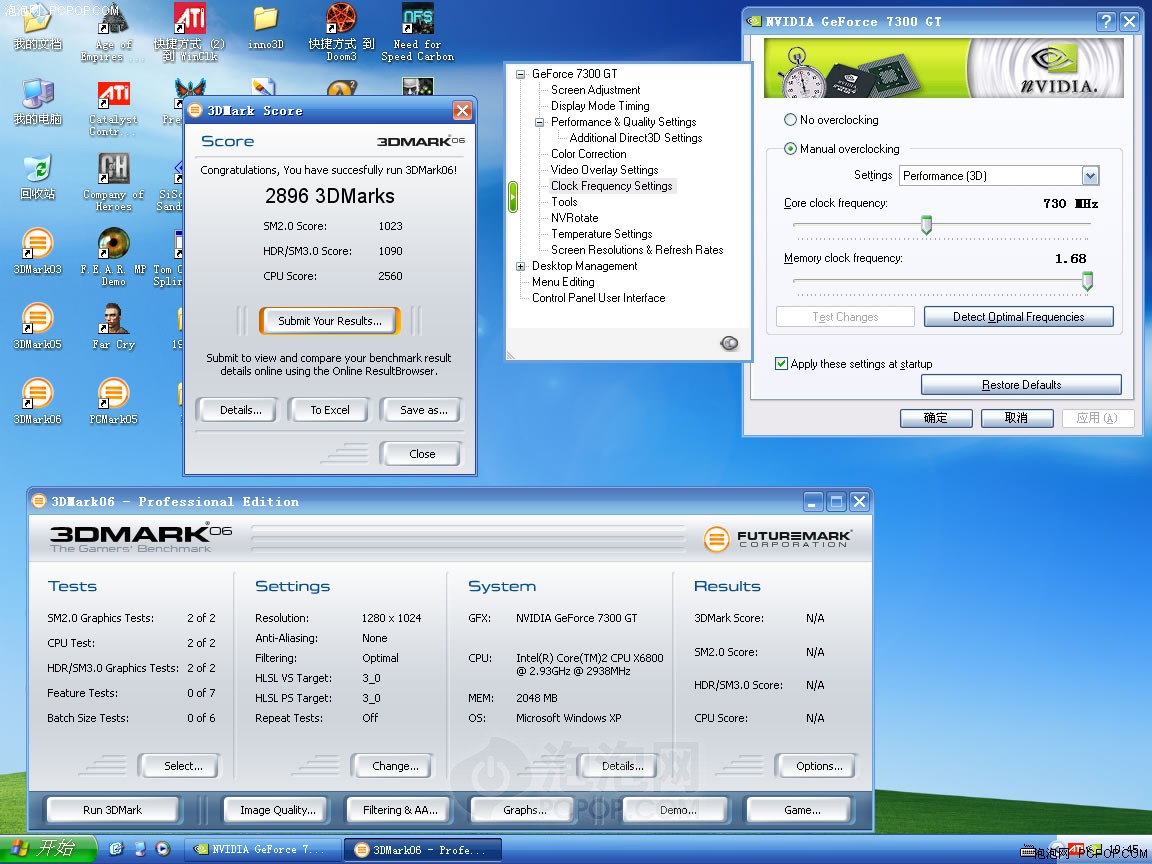Screen dimensions: 1152x864
Task: Click the core clock frequency slider handle
Action: click(x=926, y=226)
